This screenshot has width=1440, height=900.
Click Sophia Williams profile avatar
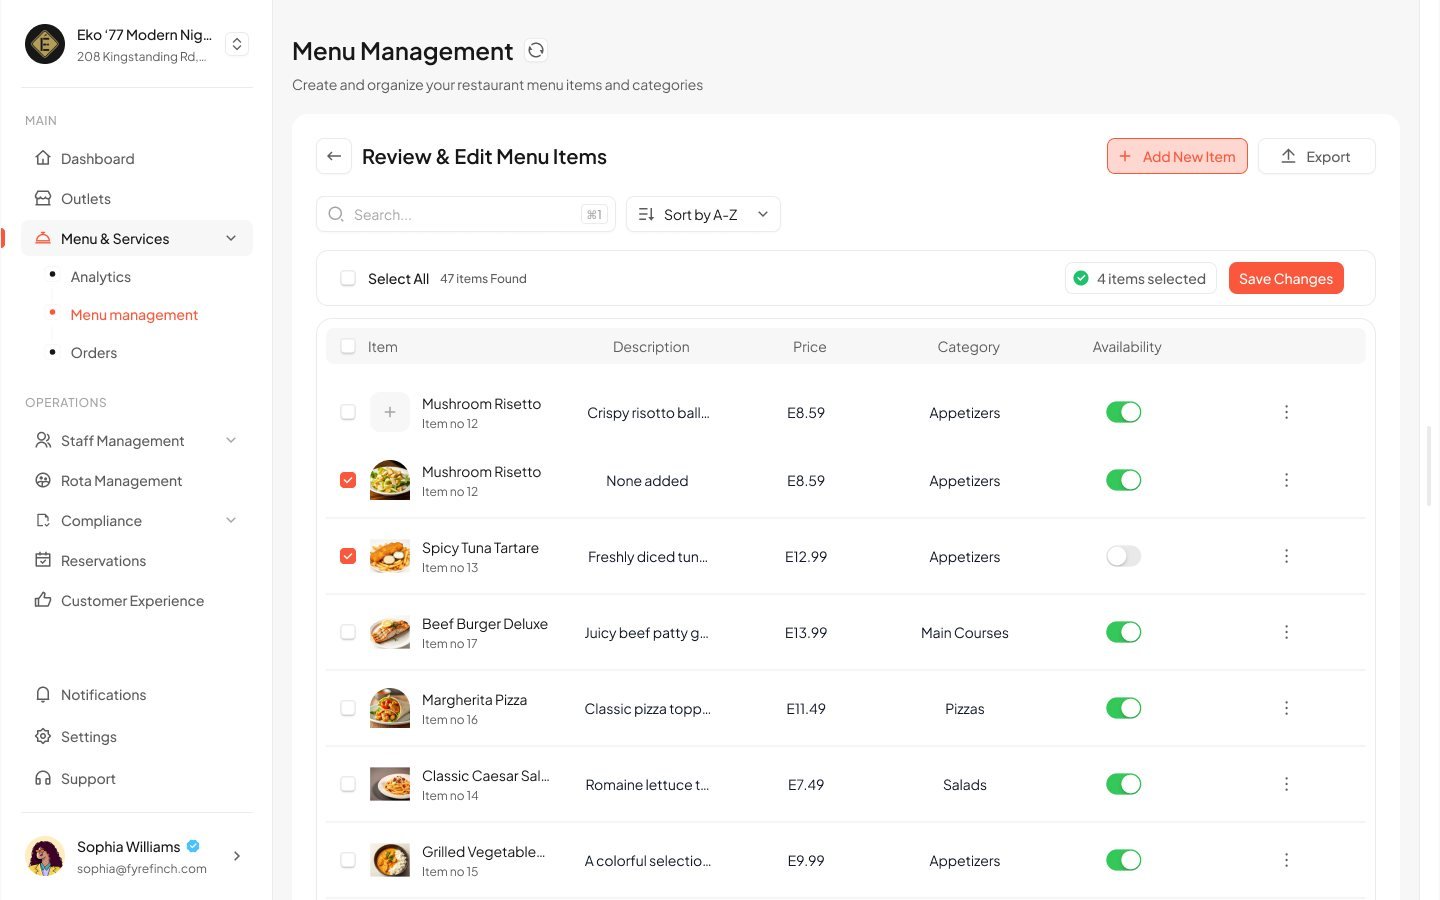[x=45, y=856]
